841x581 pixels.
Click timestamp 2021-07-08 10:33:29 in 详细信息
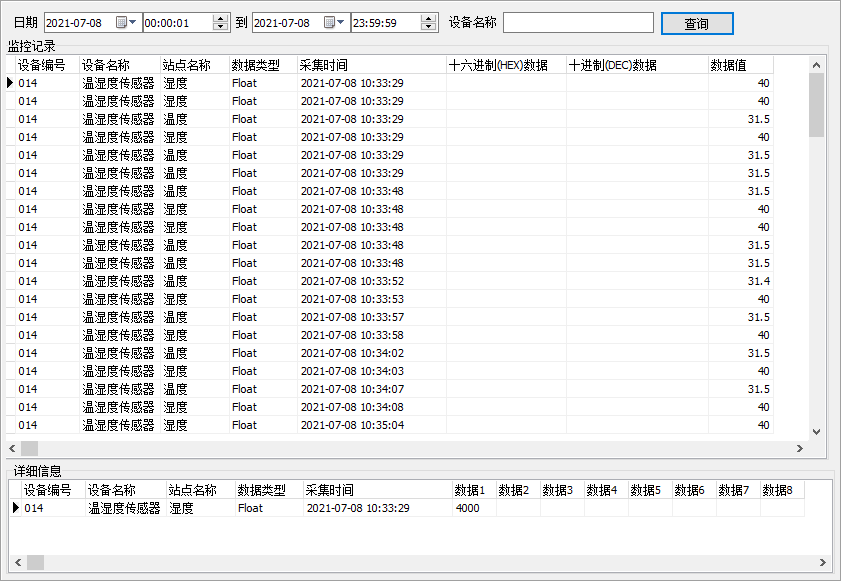click(378, 508)
